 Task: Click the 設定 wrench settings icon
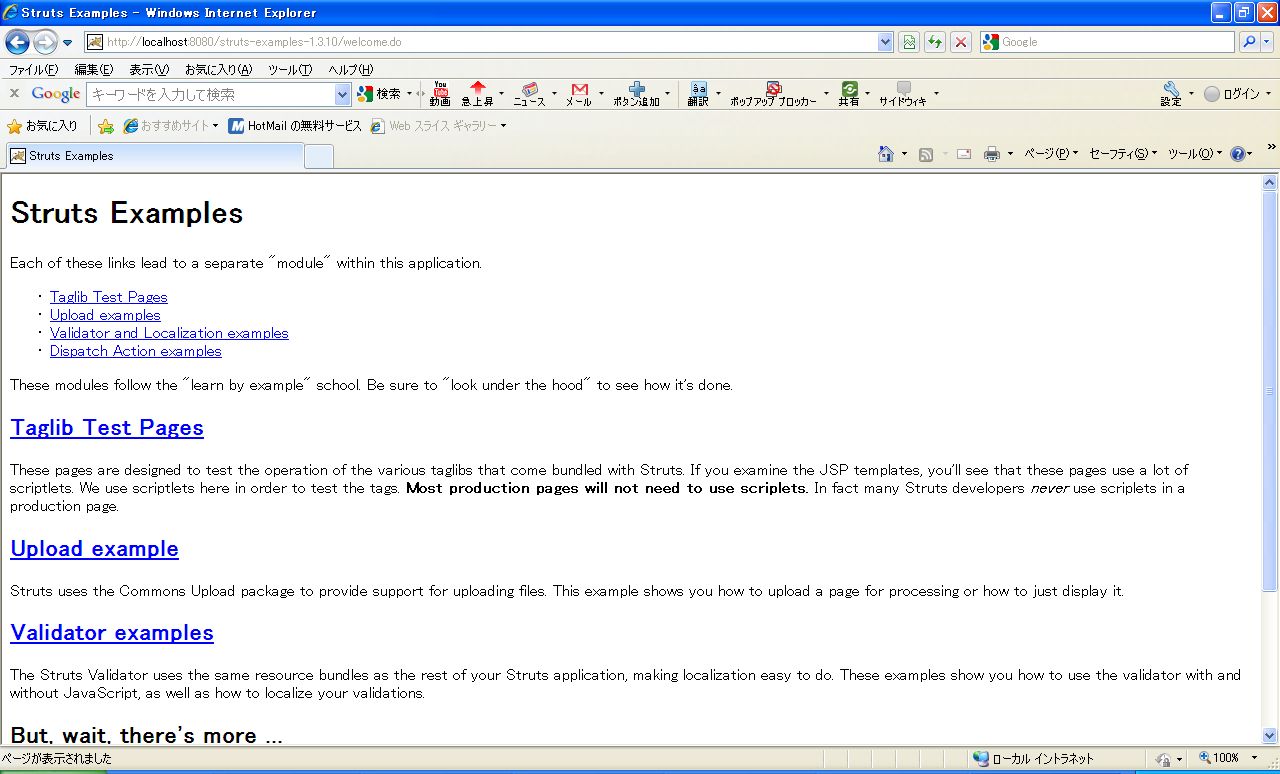pyautogui.click(x=1171, y=94)
